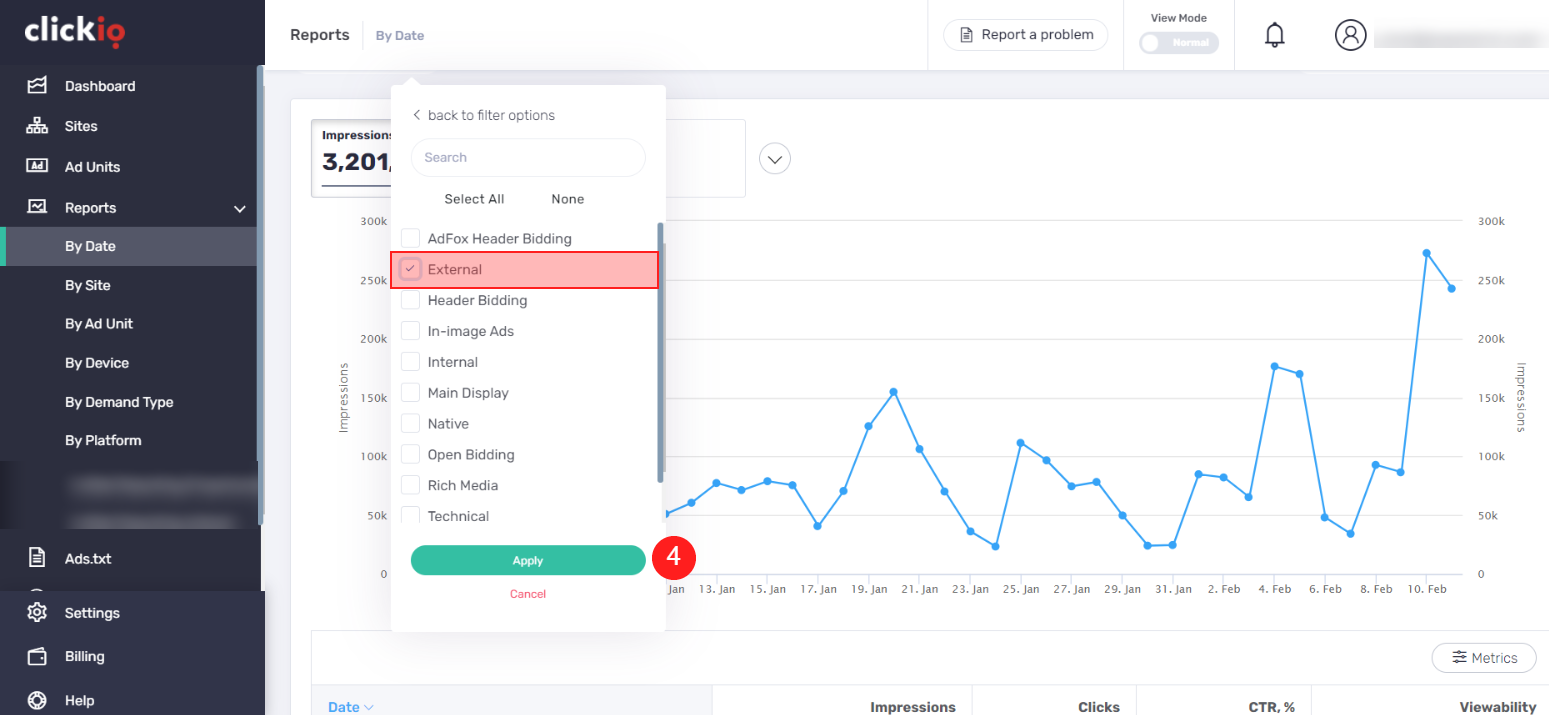This screenshot has width=1549, height=715.
Task: Open Ads.txt document icon
Action: [x=37, y=558]
